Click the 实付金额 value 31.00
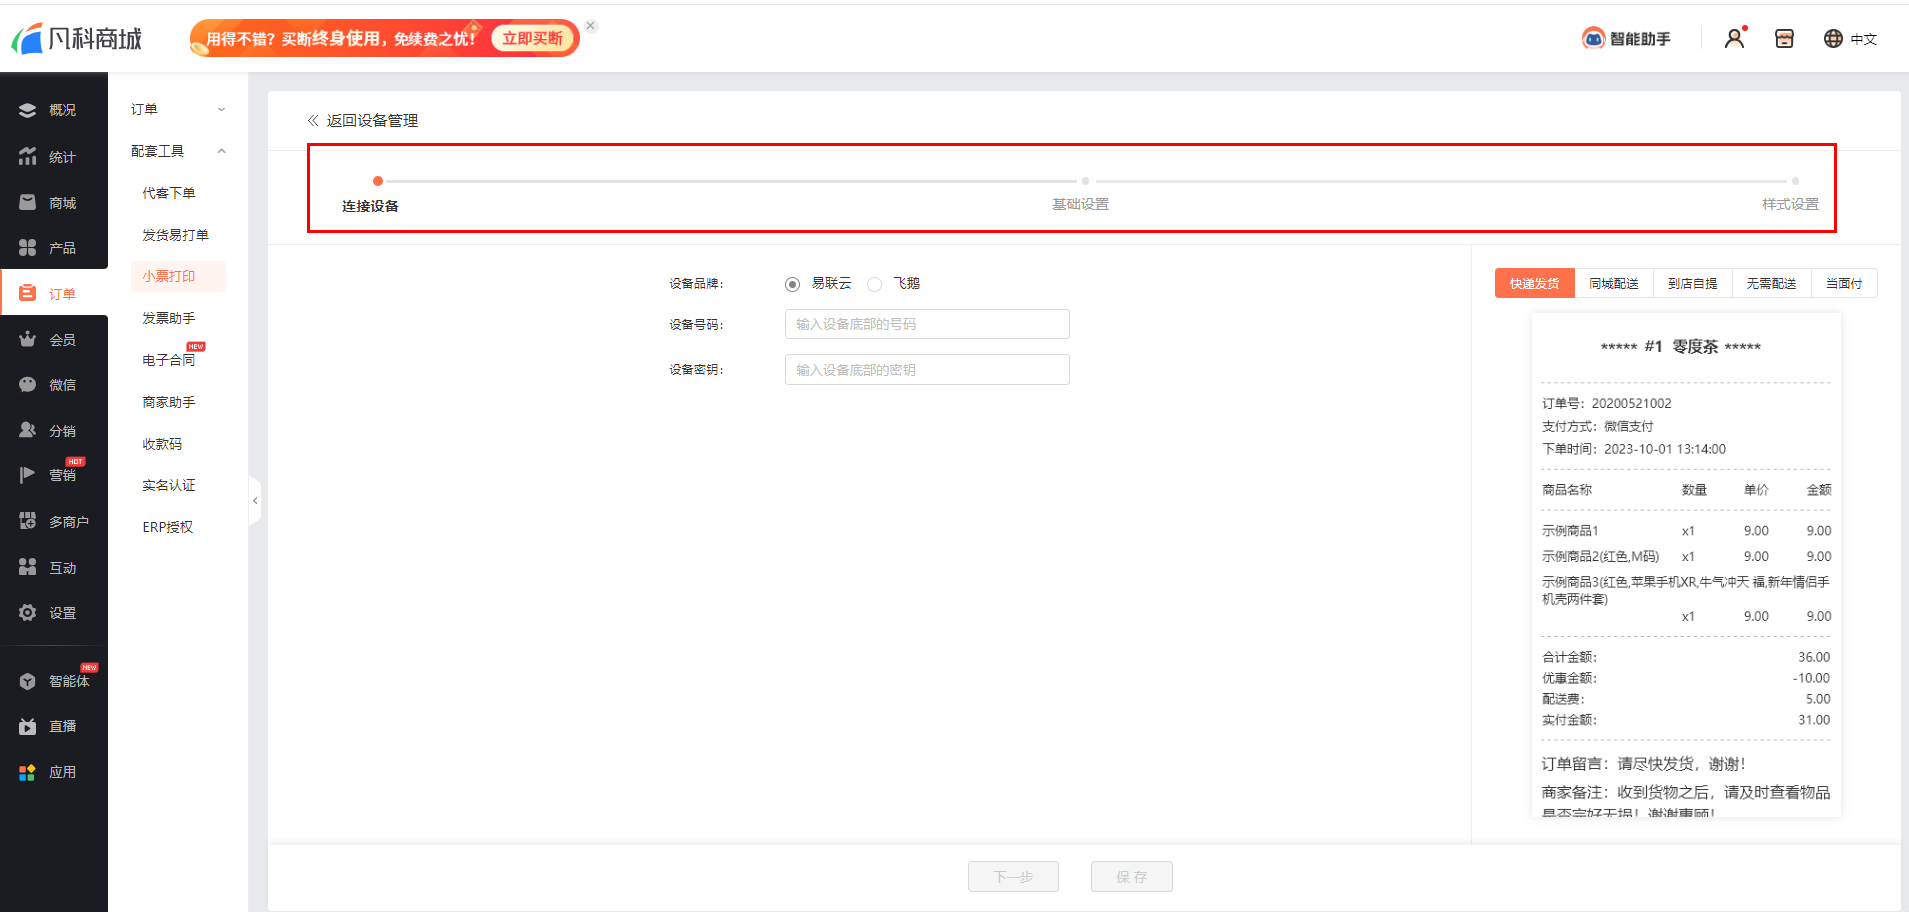 (1814, 720)
